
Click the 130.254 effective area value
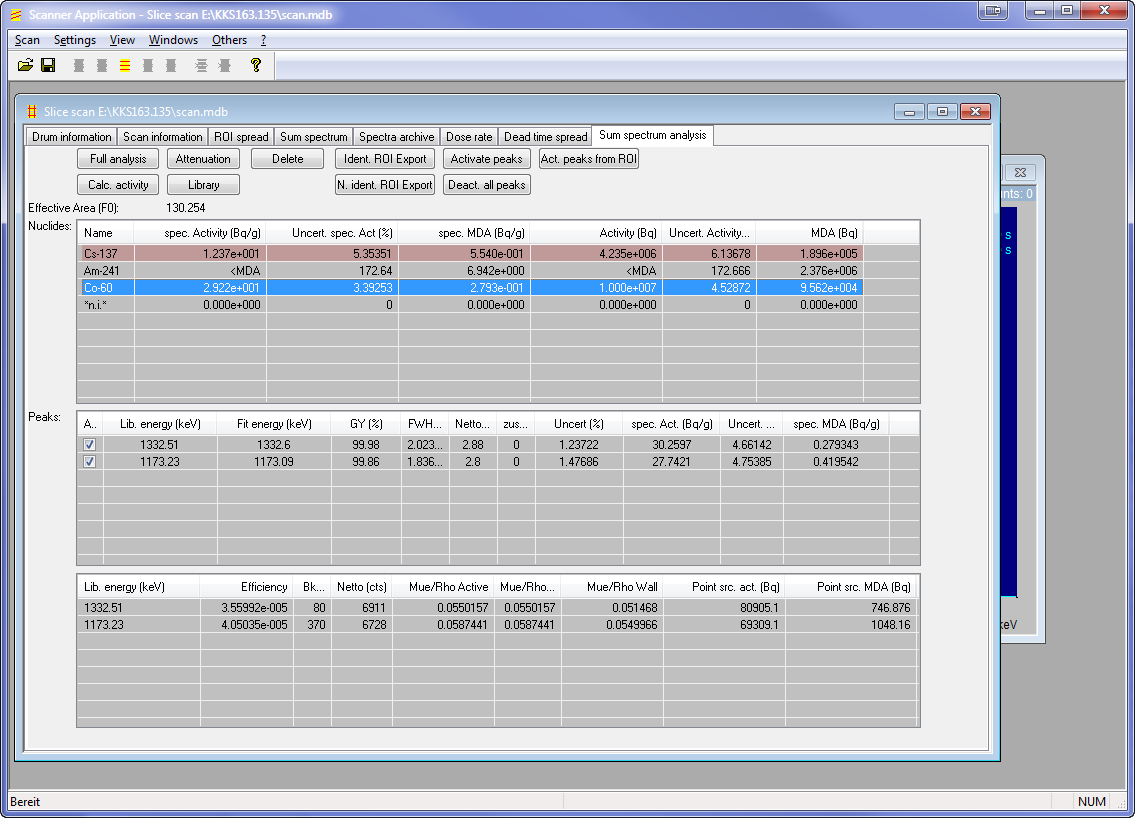point(186,208)
